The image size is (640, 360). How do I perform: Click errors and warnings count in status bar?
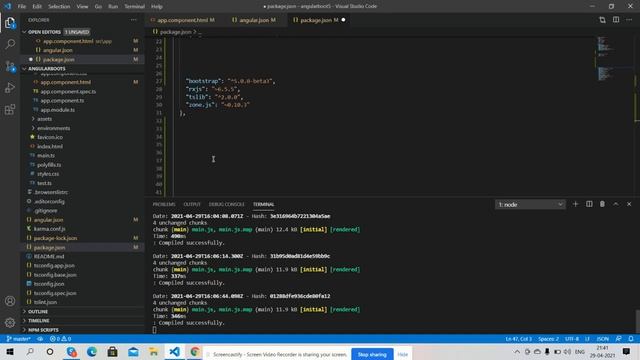(60, 339)
